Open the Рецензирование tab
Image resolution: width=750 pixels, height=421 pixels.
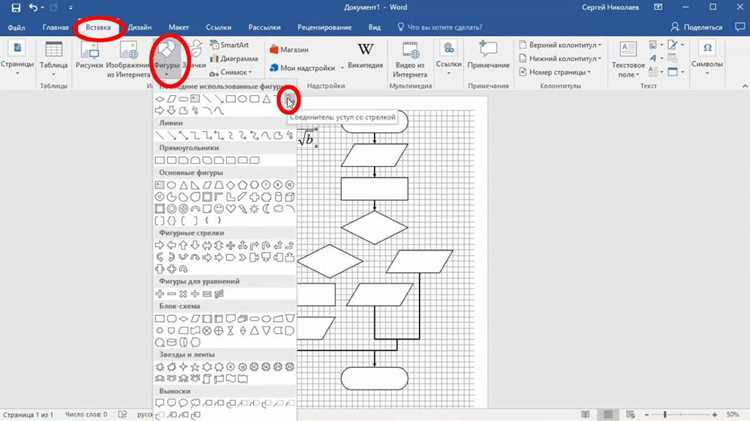pos(324,27)
